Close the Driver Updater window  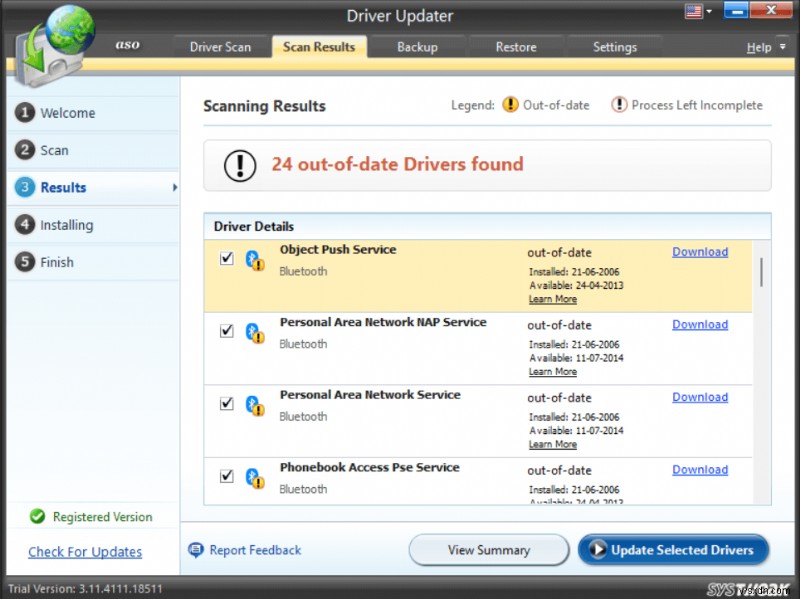point(771,10)
